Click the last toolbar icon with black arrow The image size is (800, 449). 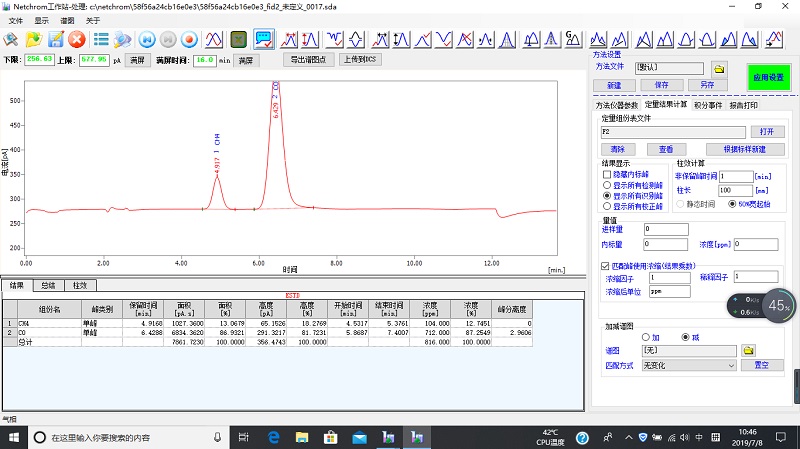(774, 39)
